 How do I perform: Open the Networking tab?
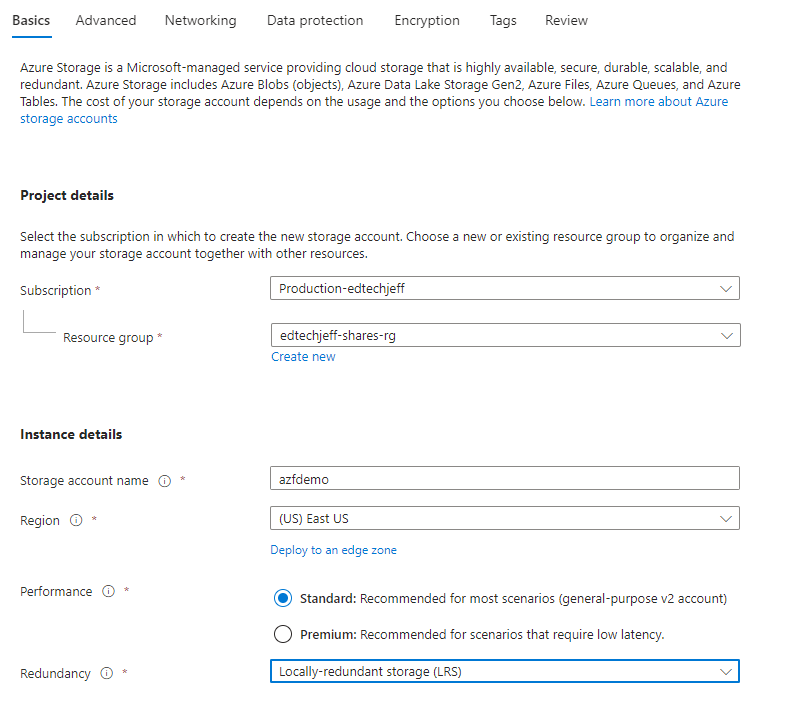[200, 20]
